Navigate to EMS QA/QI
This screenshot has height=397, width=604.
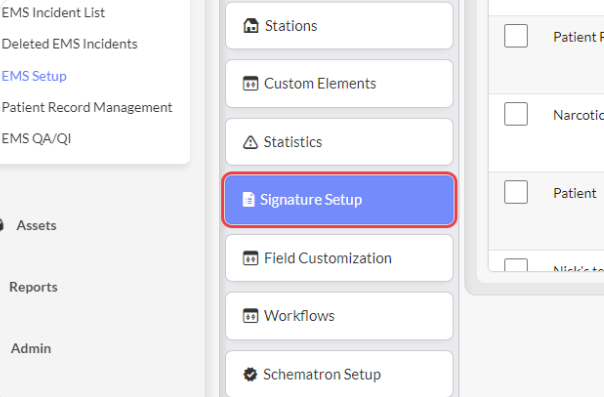click(37, 139)
